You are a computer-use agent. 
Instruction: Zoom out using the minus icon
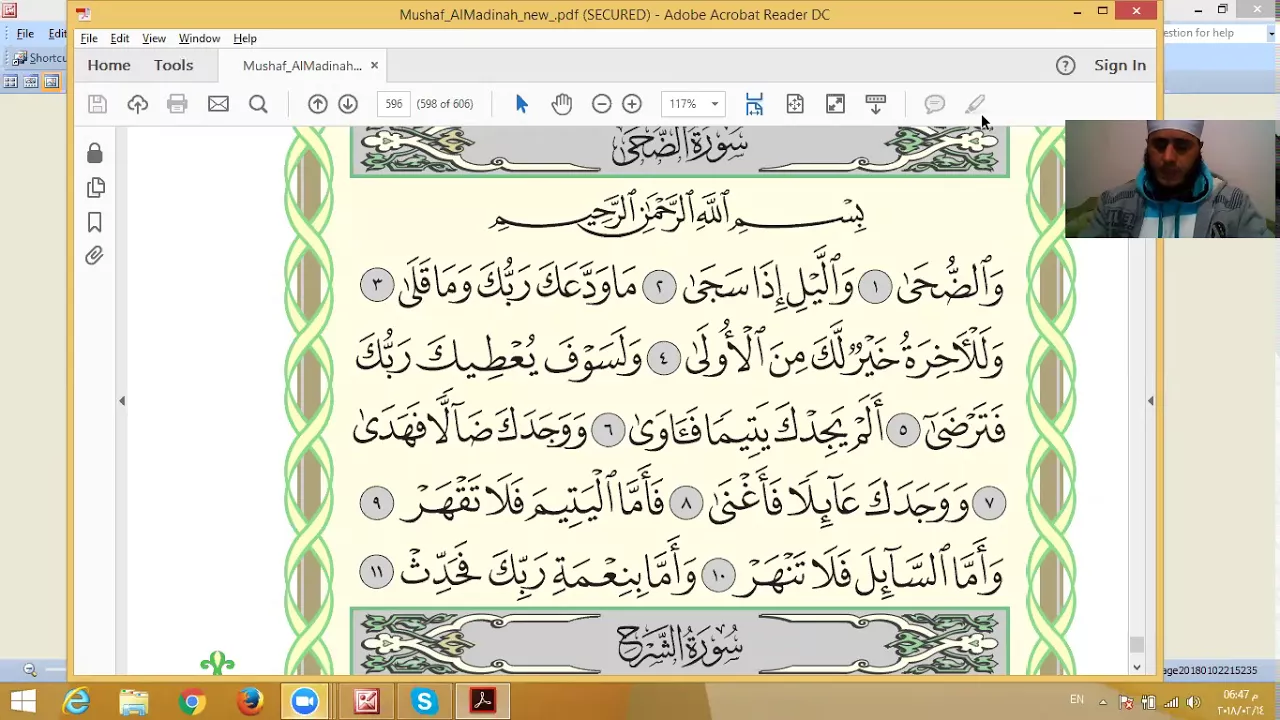(601, 104)
